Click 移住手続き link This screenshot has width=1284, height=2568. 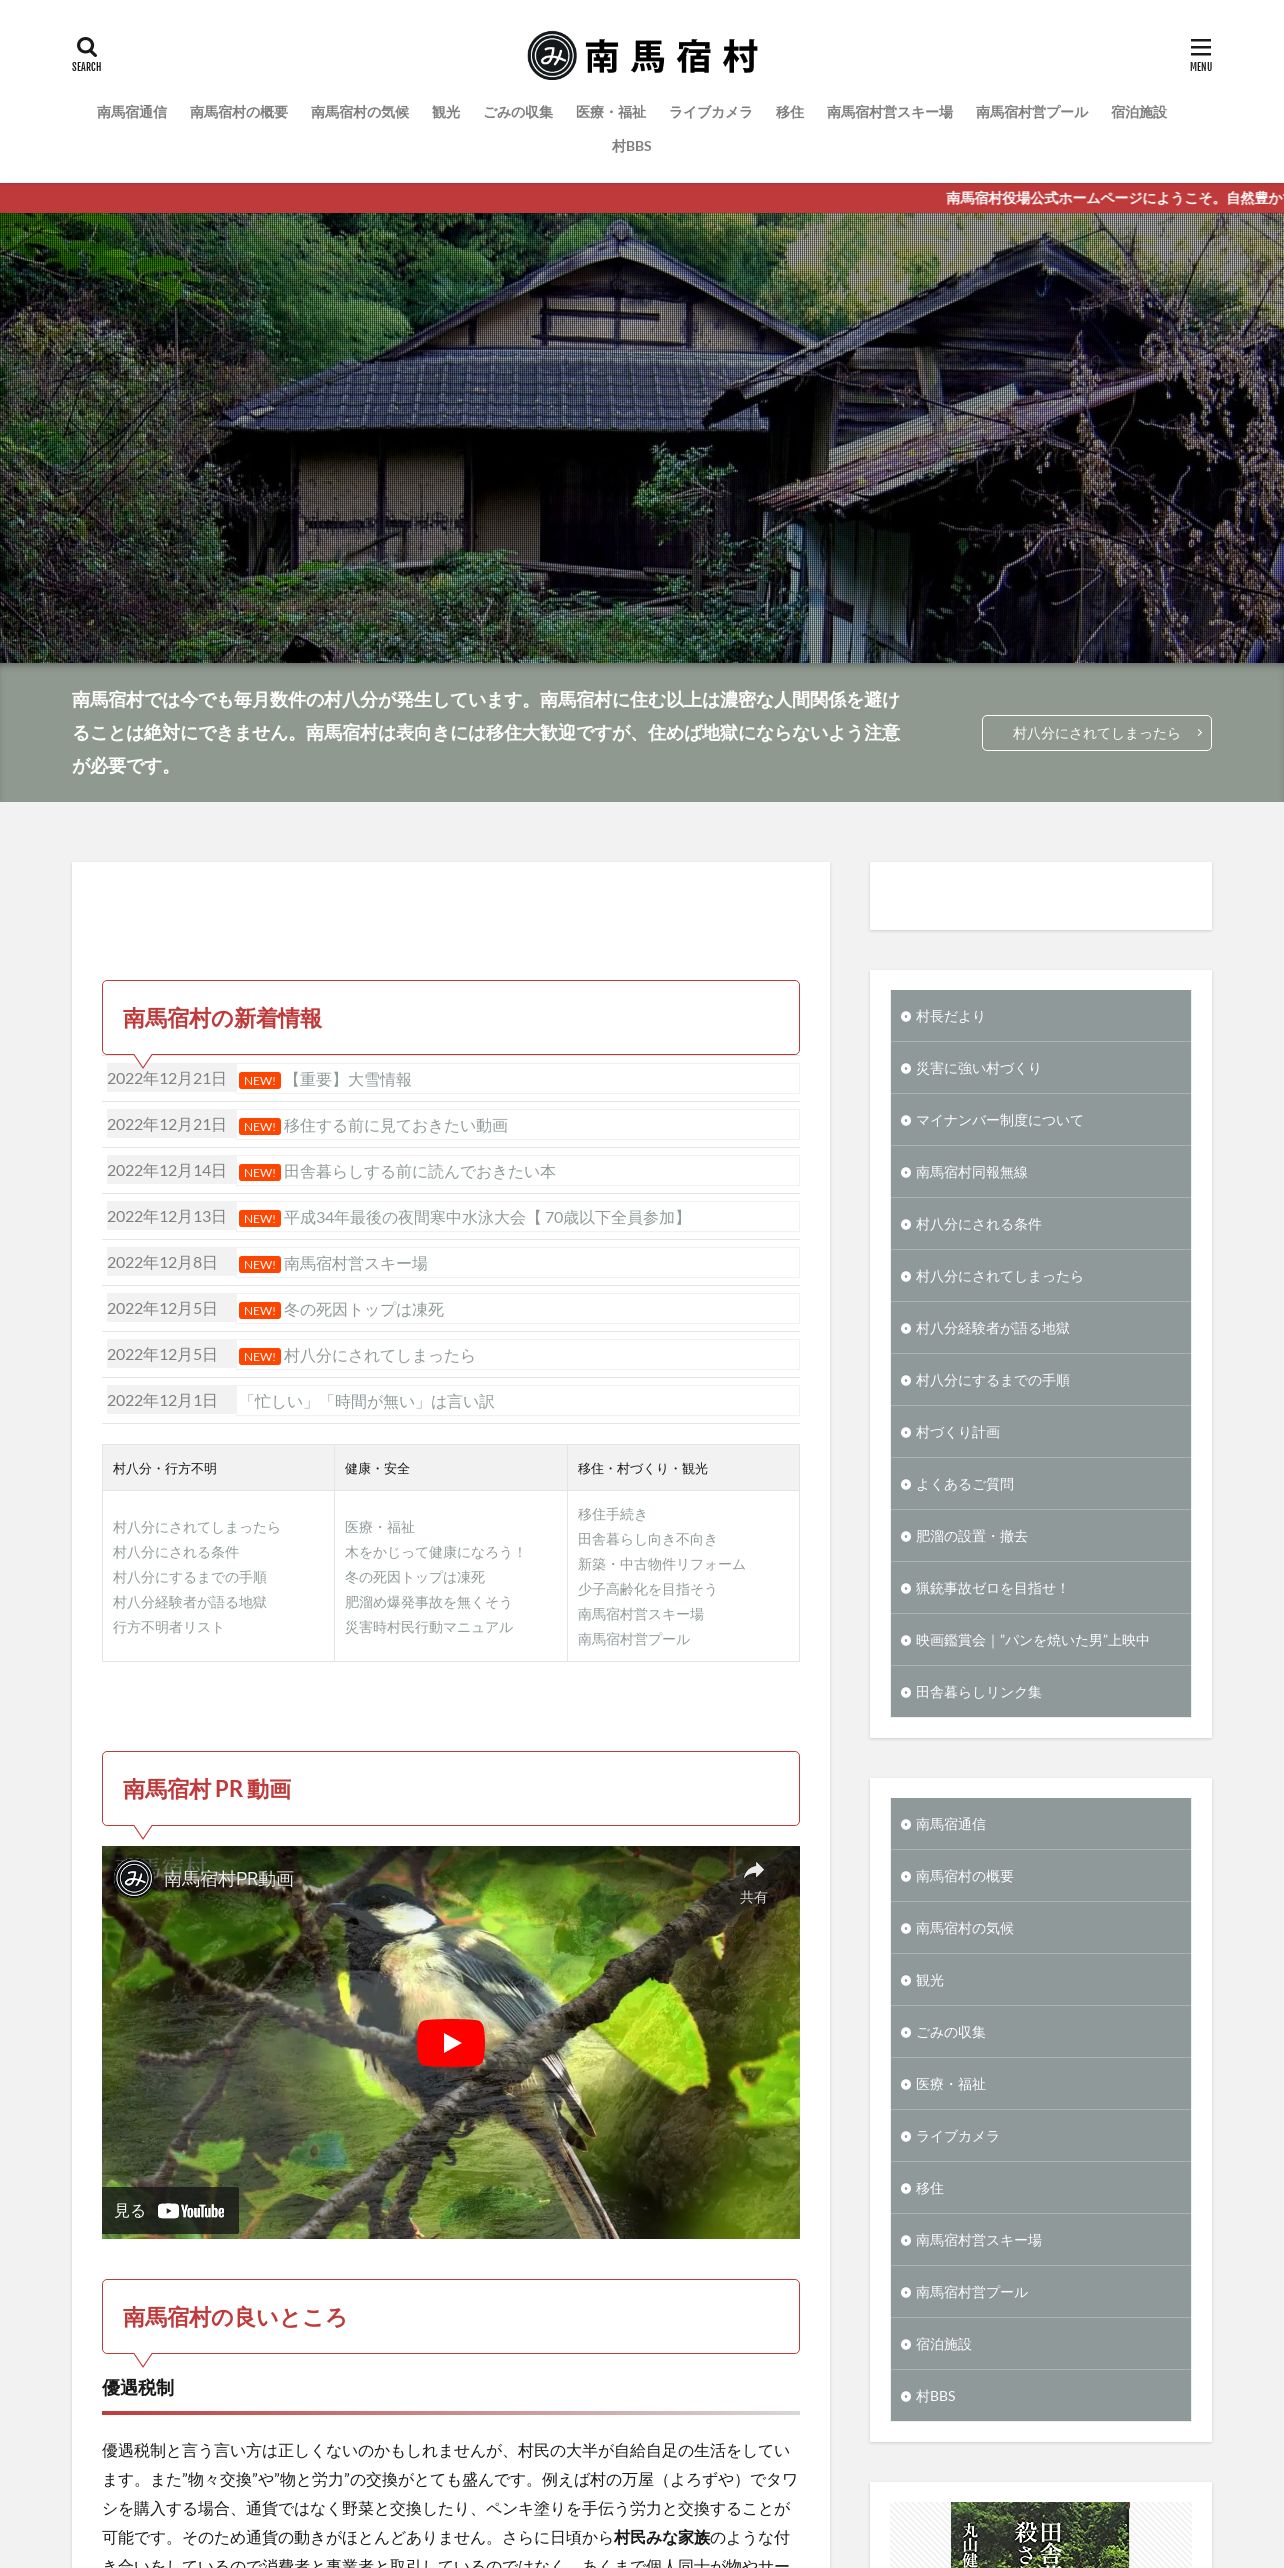[612, 1514]
